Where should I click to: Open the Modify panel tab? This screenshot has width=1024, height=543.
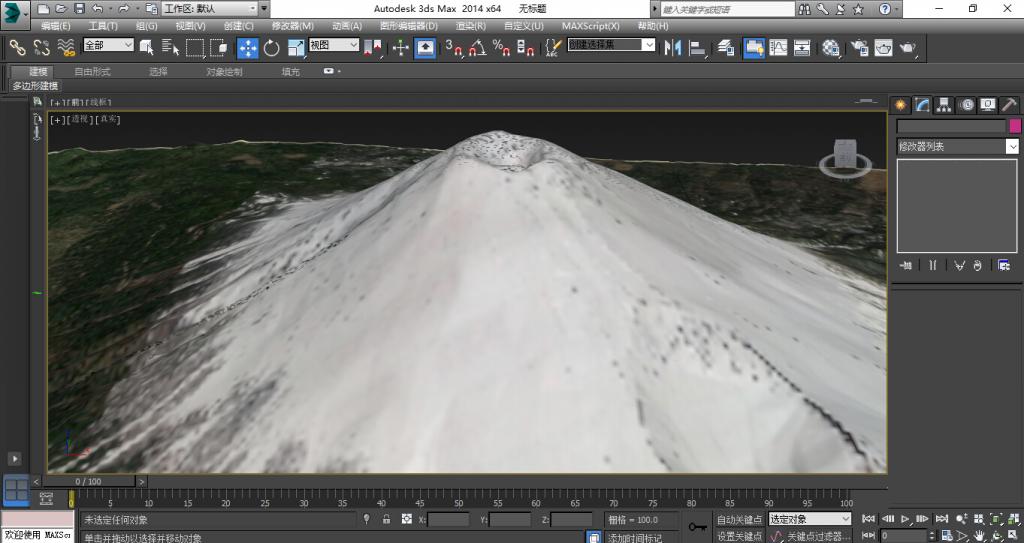922,105
